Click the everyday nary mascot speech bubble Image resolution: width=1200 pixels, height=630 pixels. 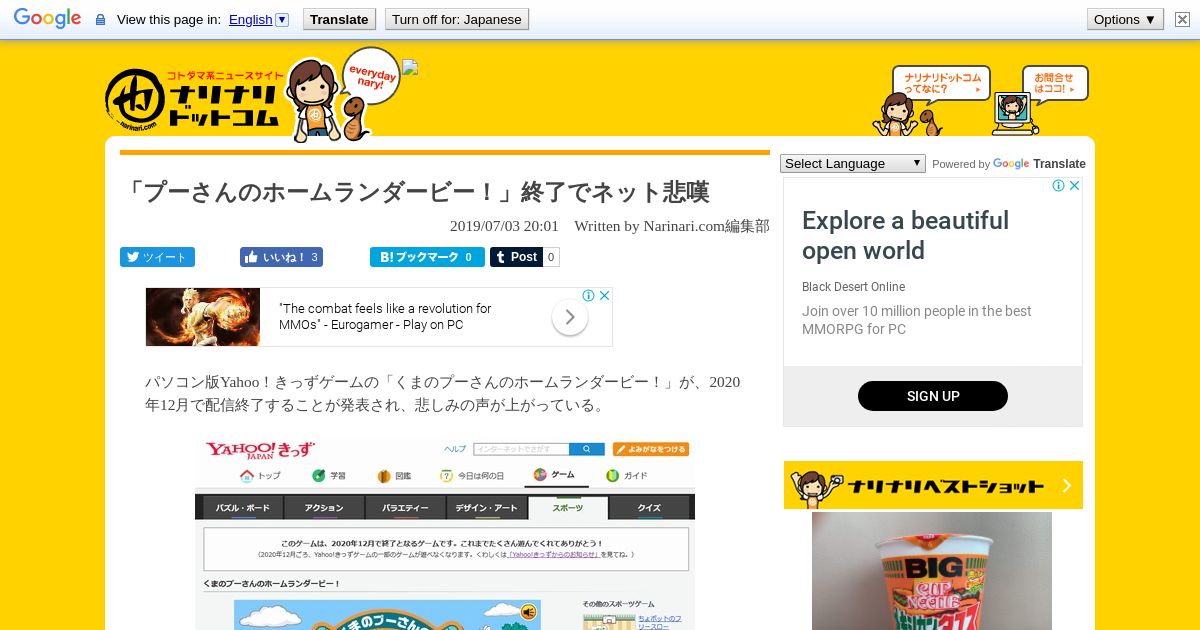(370, 76)
